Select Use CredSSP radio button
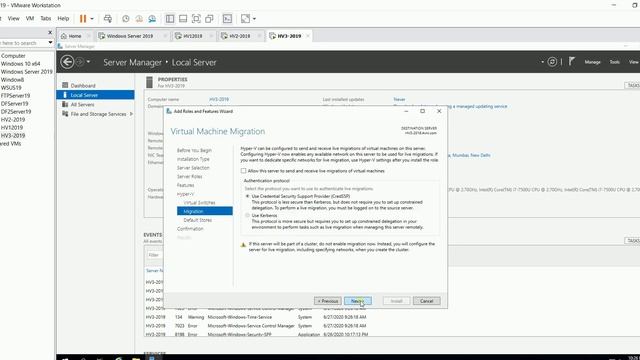Image resolution: width=640 pixels, height=360 pixels. (247, 196)
